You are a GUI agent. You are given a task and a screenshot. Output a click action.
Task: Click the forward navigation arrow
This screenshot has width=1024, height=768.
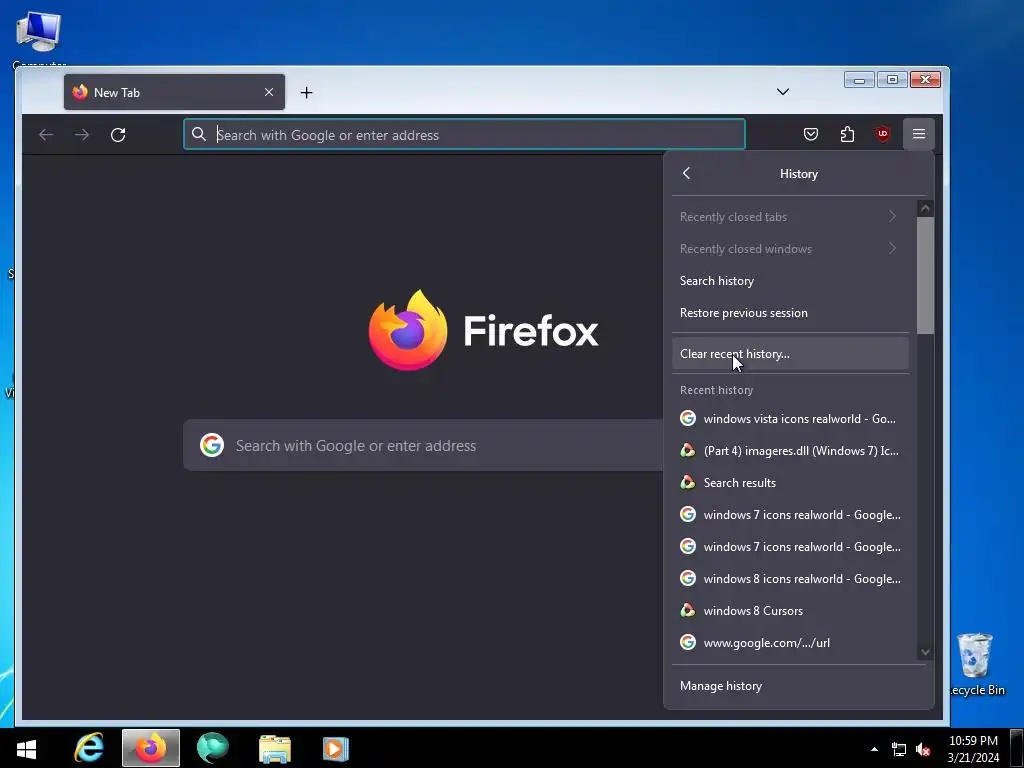pos(82,135)
